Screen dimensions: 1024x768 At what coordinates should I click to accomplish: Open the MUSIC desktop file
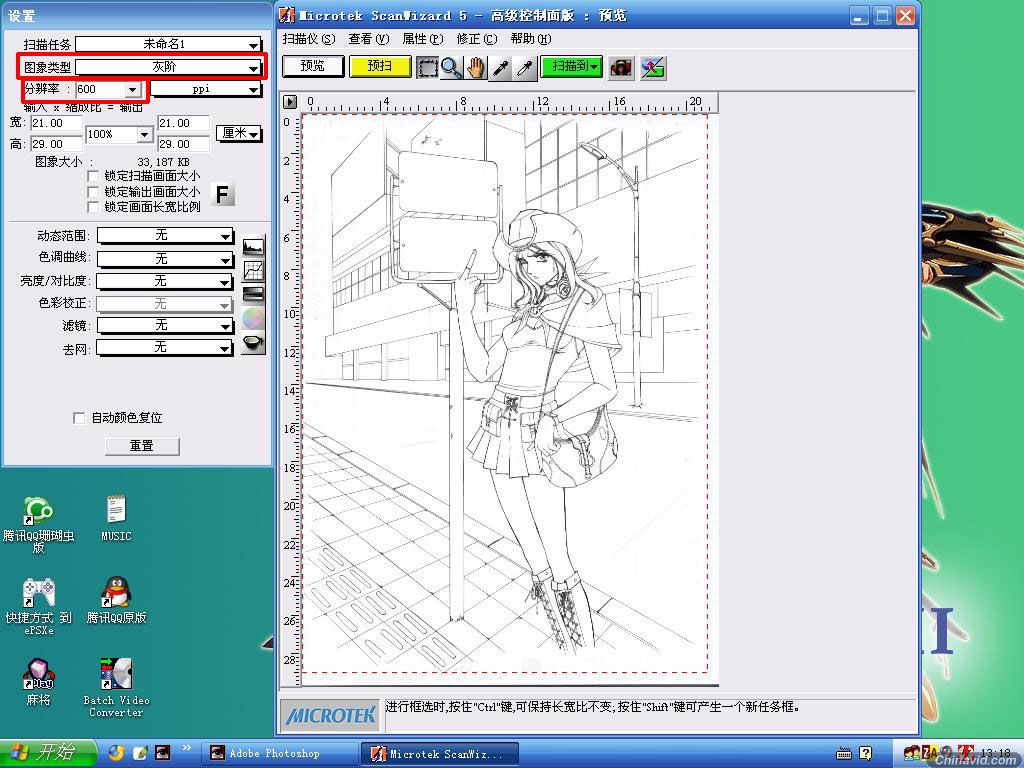116,519
